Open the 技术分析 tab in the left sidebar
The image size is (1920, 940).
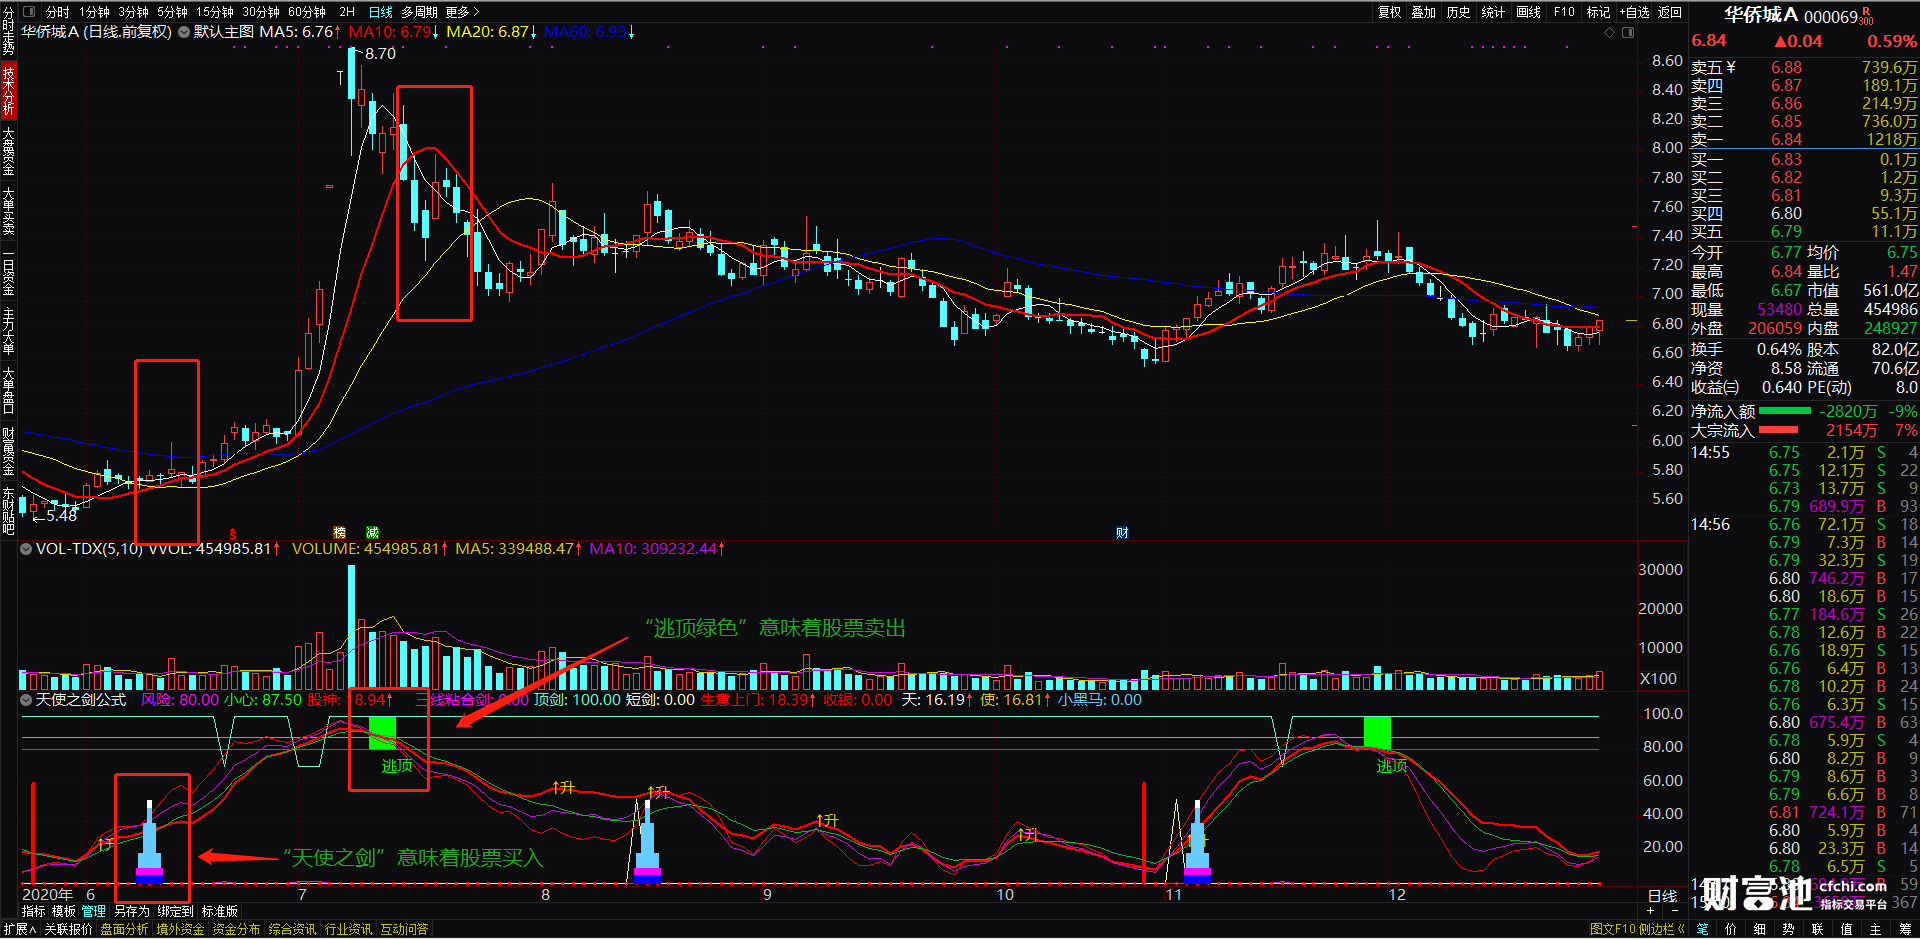point(8,91)
